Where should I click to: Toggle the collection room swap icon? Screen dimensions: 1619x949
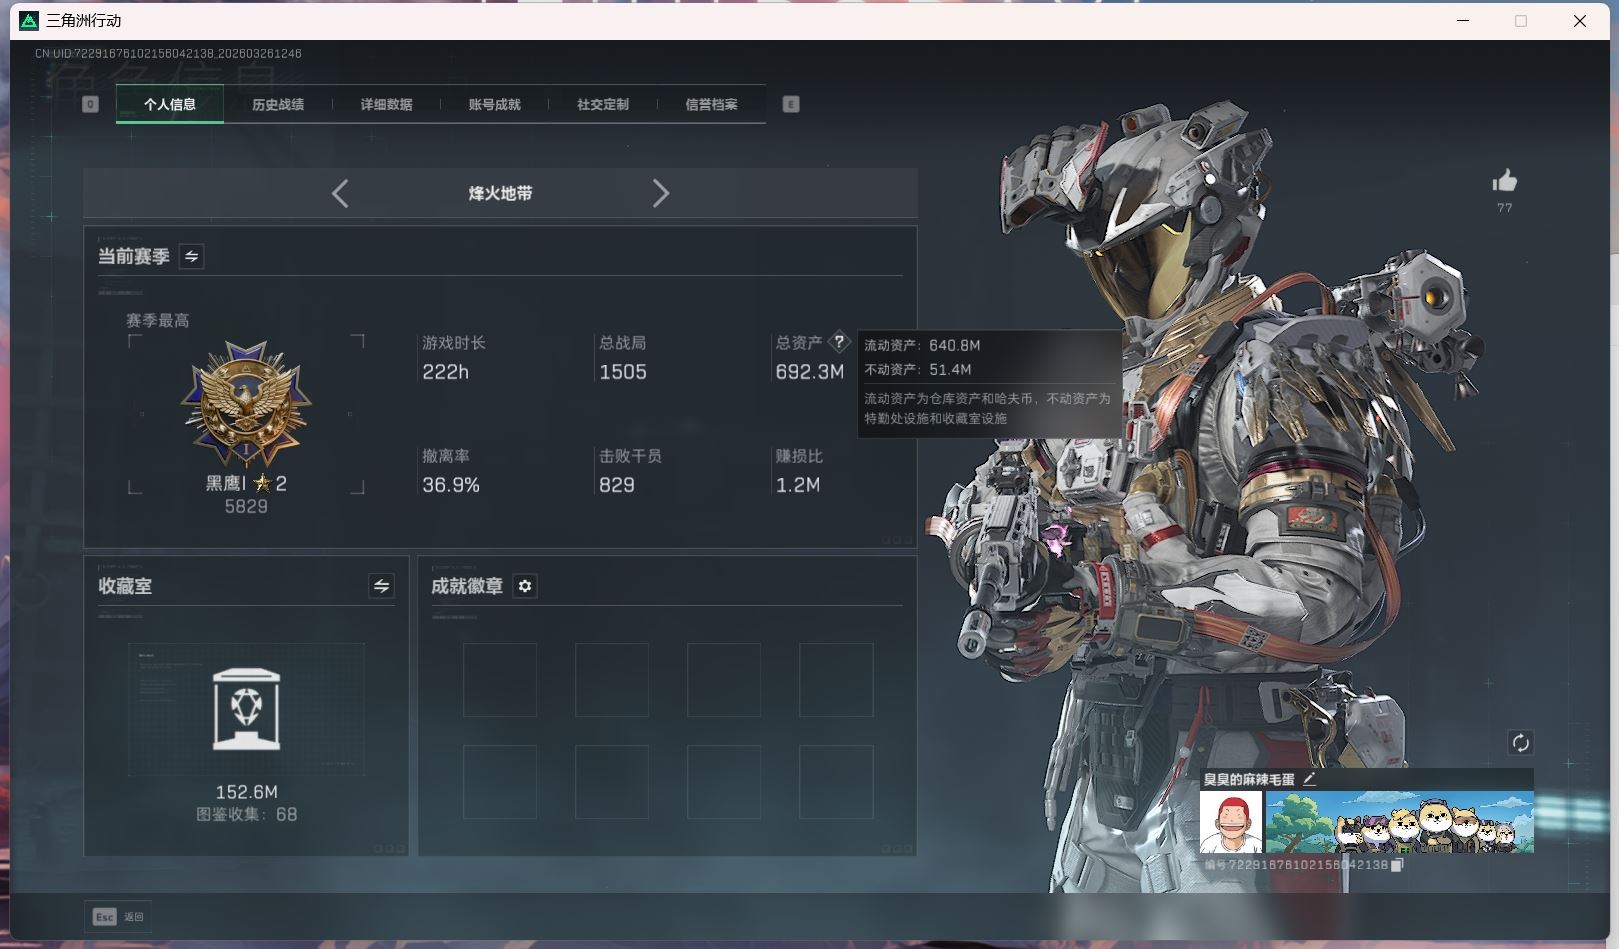(x=381, y=586)
